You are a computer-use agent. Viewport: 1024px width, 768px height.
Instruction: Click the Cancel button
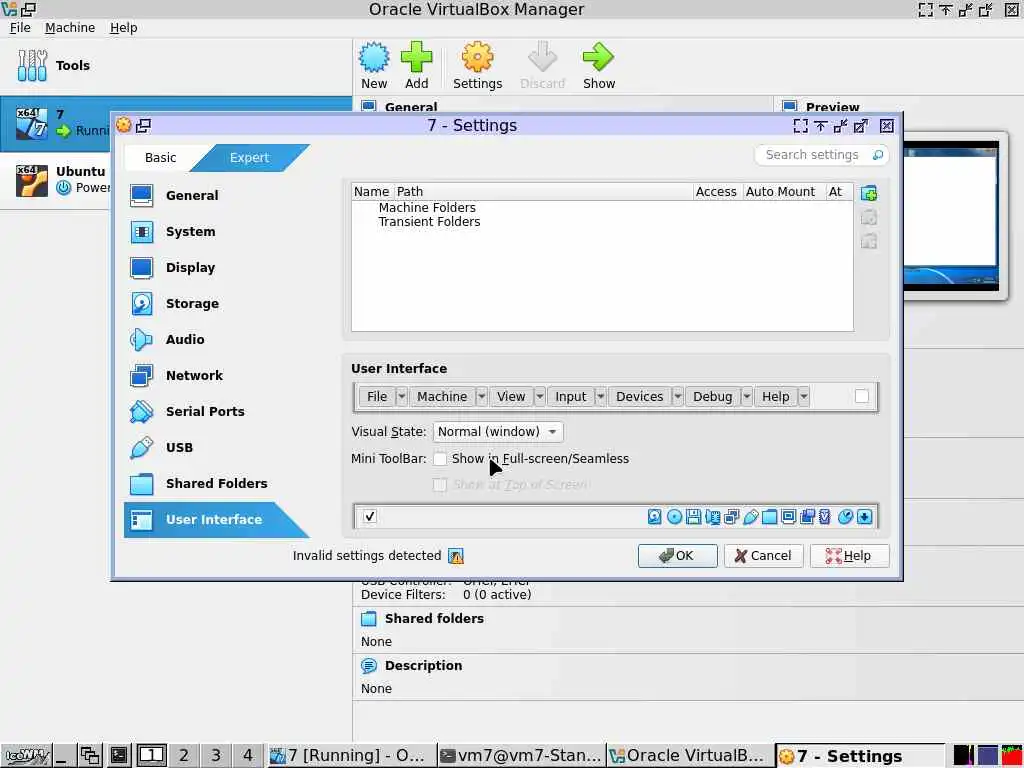(763, 556)
